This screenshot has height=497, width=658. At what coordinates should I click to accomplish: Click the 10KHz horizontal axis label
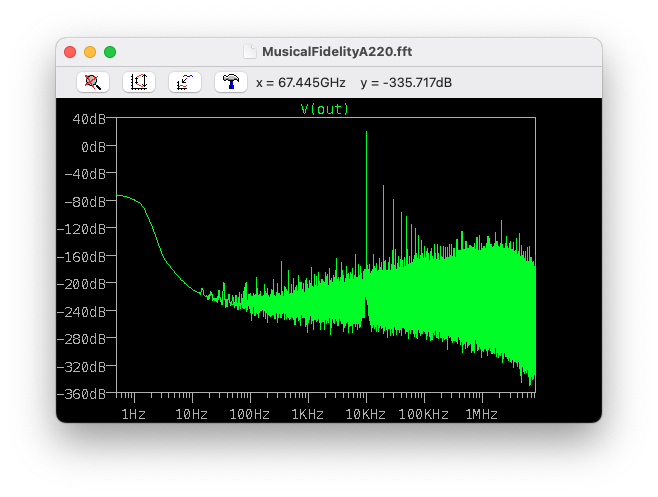point(365,415)
